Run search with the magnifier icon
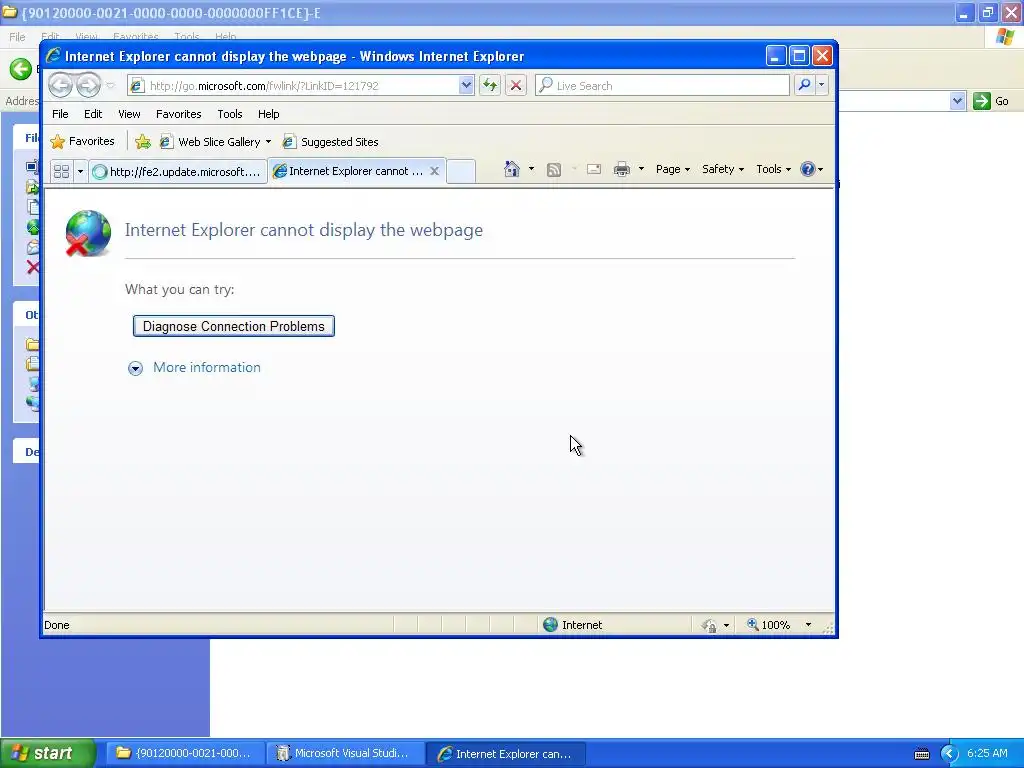 (x=805, y=86)
